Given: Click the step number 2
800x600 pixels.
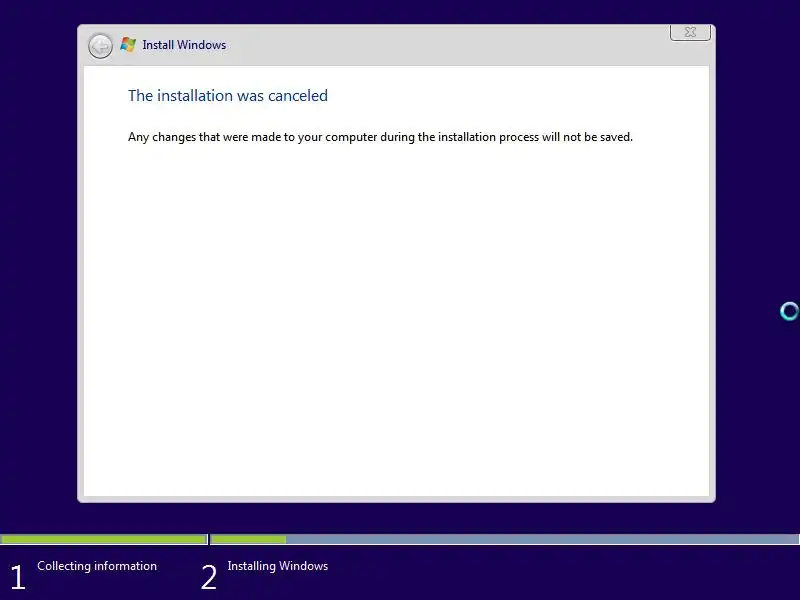Looking at the screenshot, I should (x=209, y=577).
